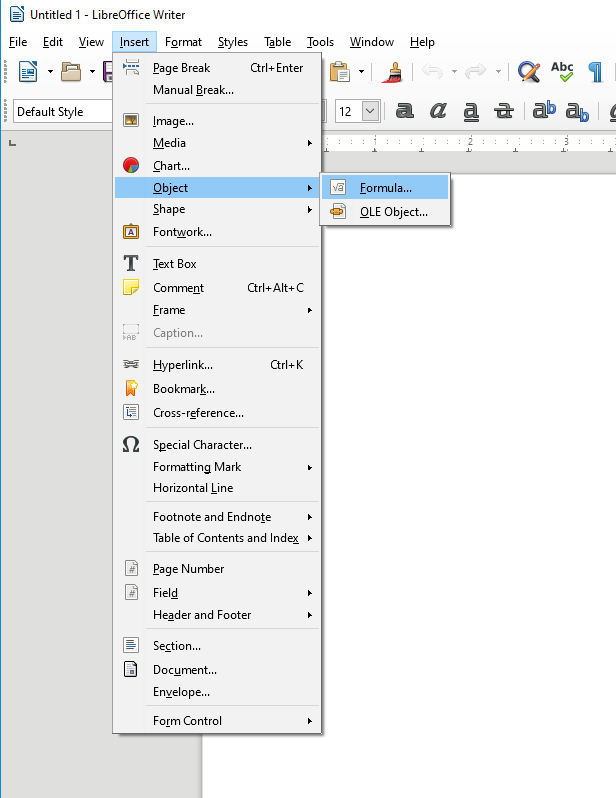The width and height of the screenshot is (616, 798).
Task: Open the Open-file dropdown arrow
Action: (x=92, y=72)
